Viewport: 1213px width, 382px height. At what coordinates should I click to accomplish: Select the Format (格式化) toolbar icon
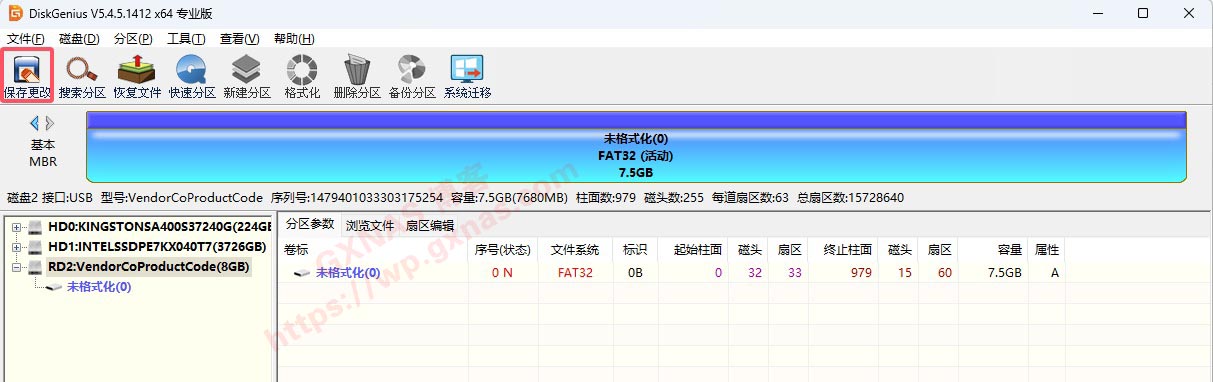click(x=302, y=77)
